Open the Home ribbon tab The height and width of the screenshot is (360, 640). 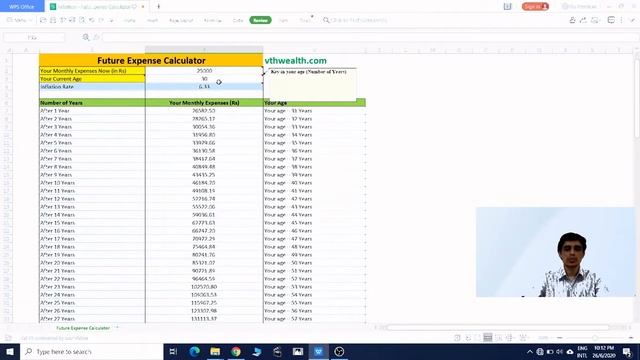pos(129,20)
